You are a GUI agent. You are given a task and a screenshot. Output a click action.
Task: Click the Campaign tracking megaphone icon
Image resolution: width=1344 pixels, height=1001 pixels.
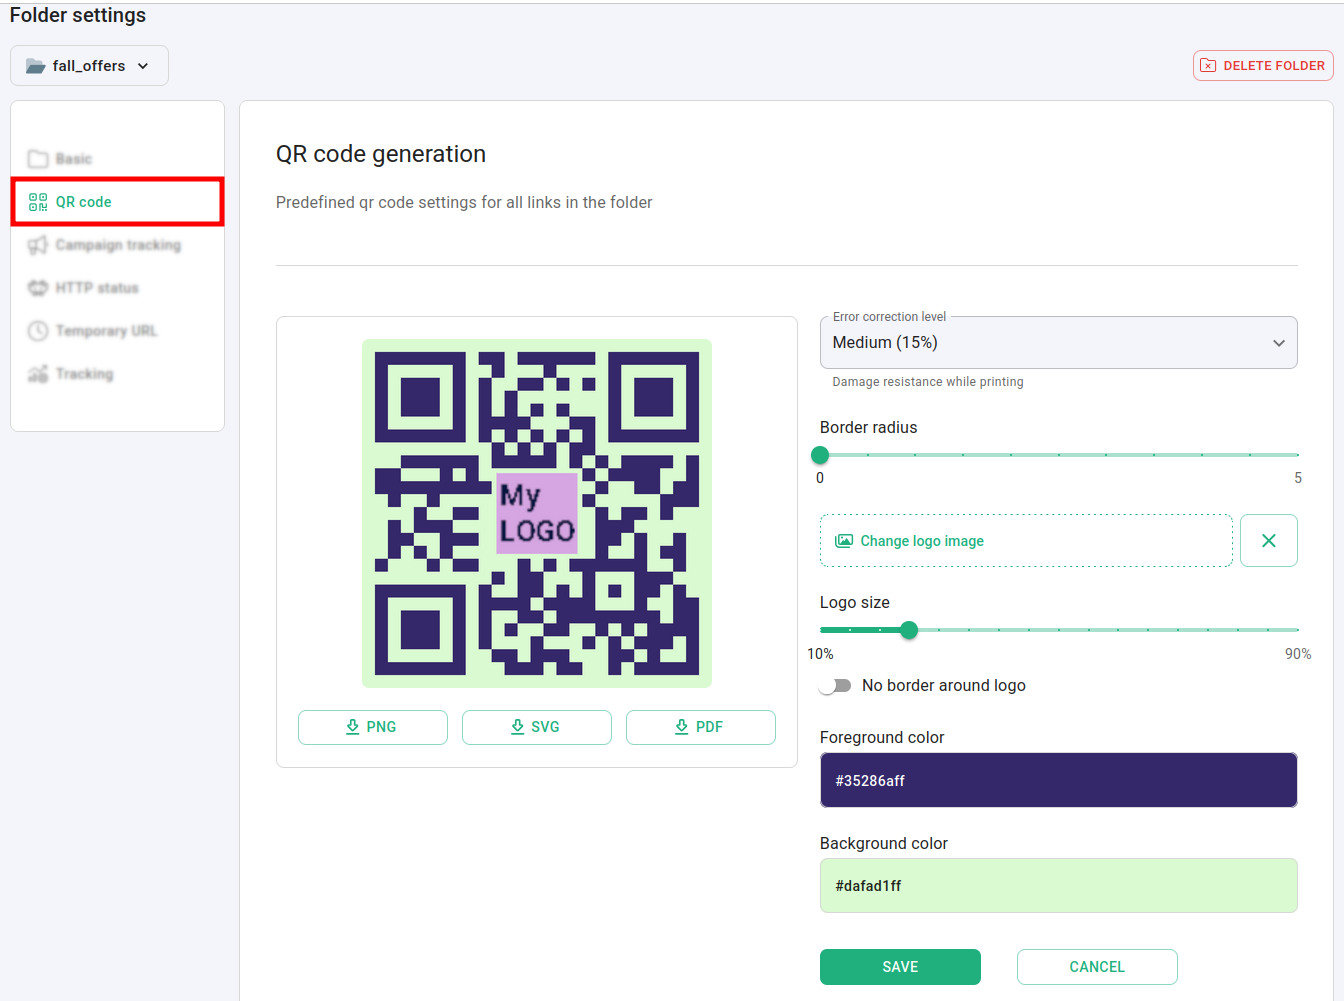click(x=38, y=245)
